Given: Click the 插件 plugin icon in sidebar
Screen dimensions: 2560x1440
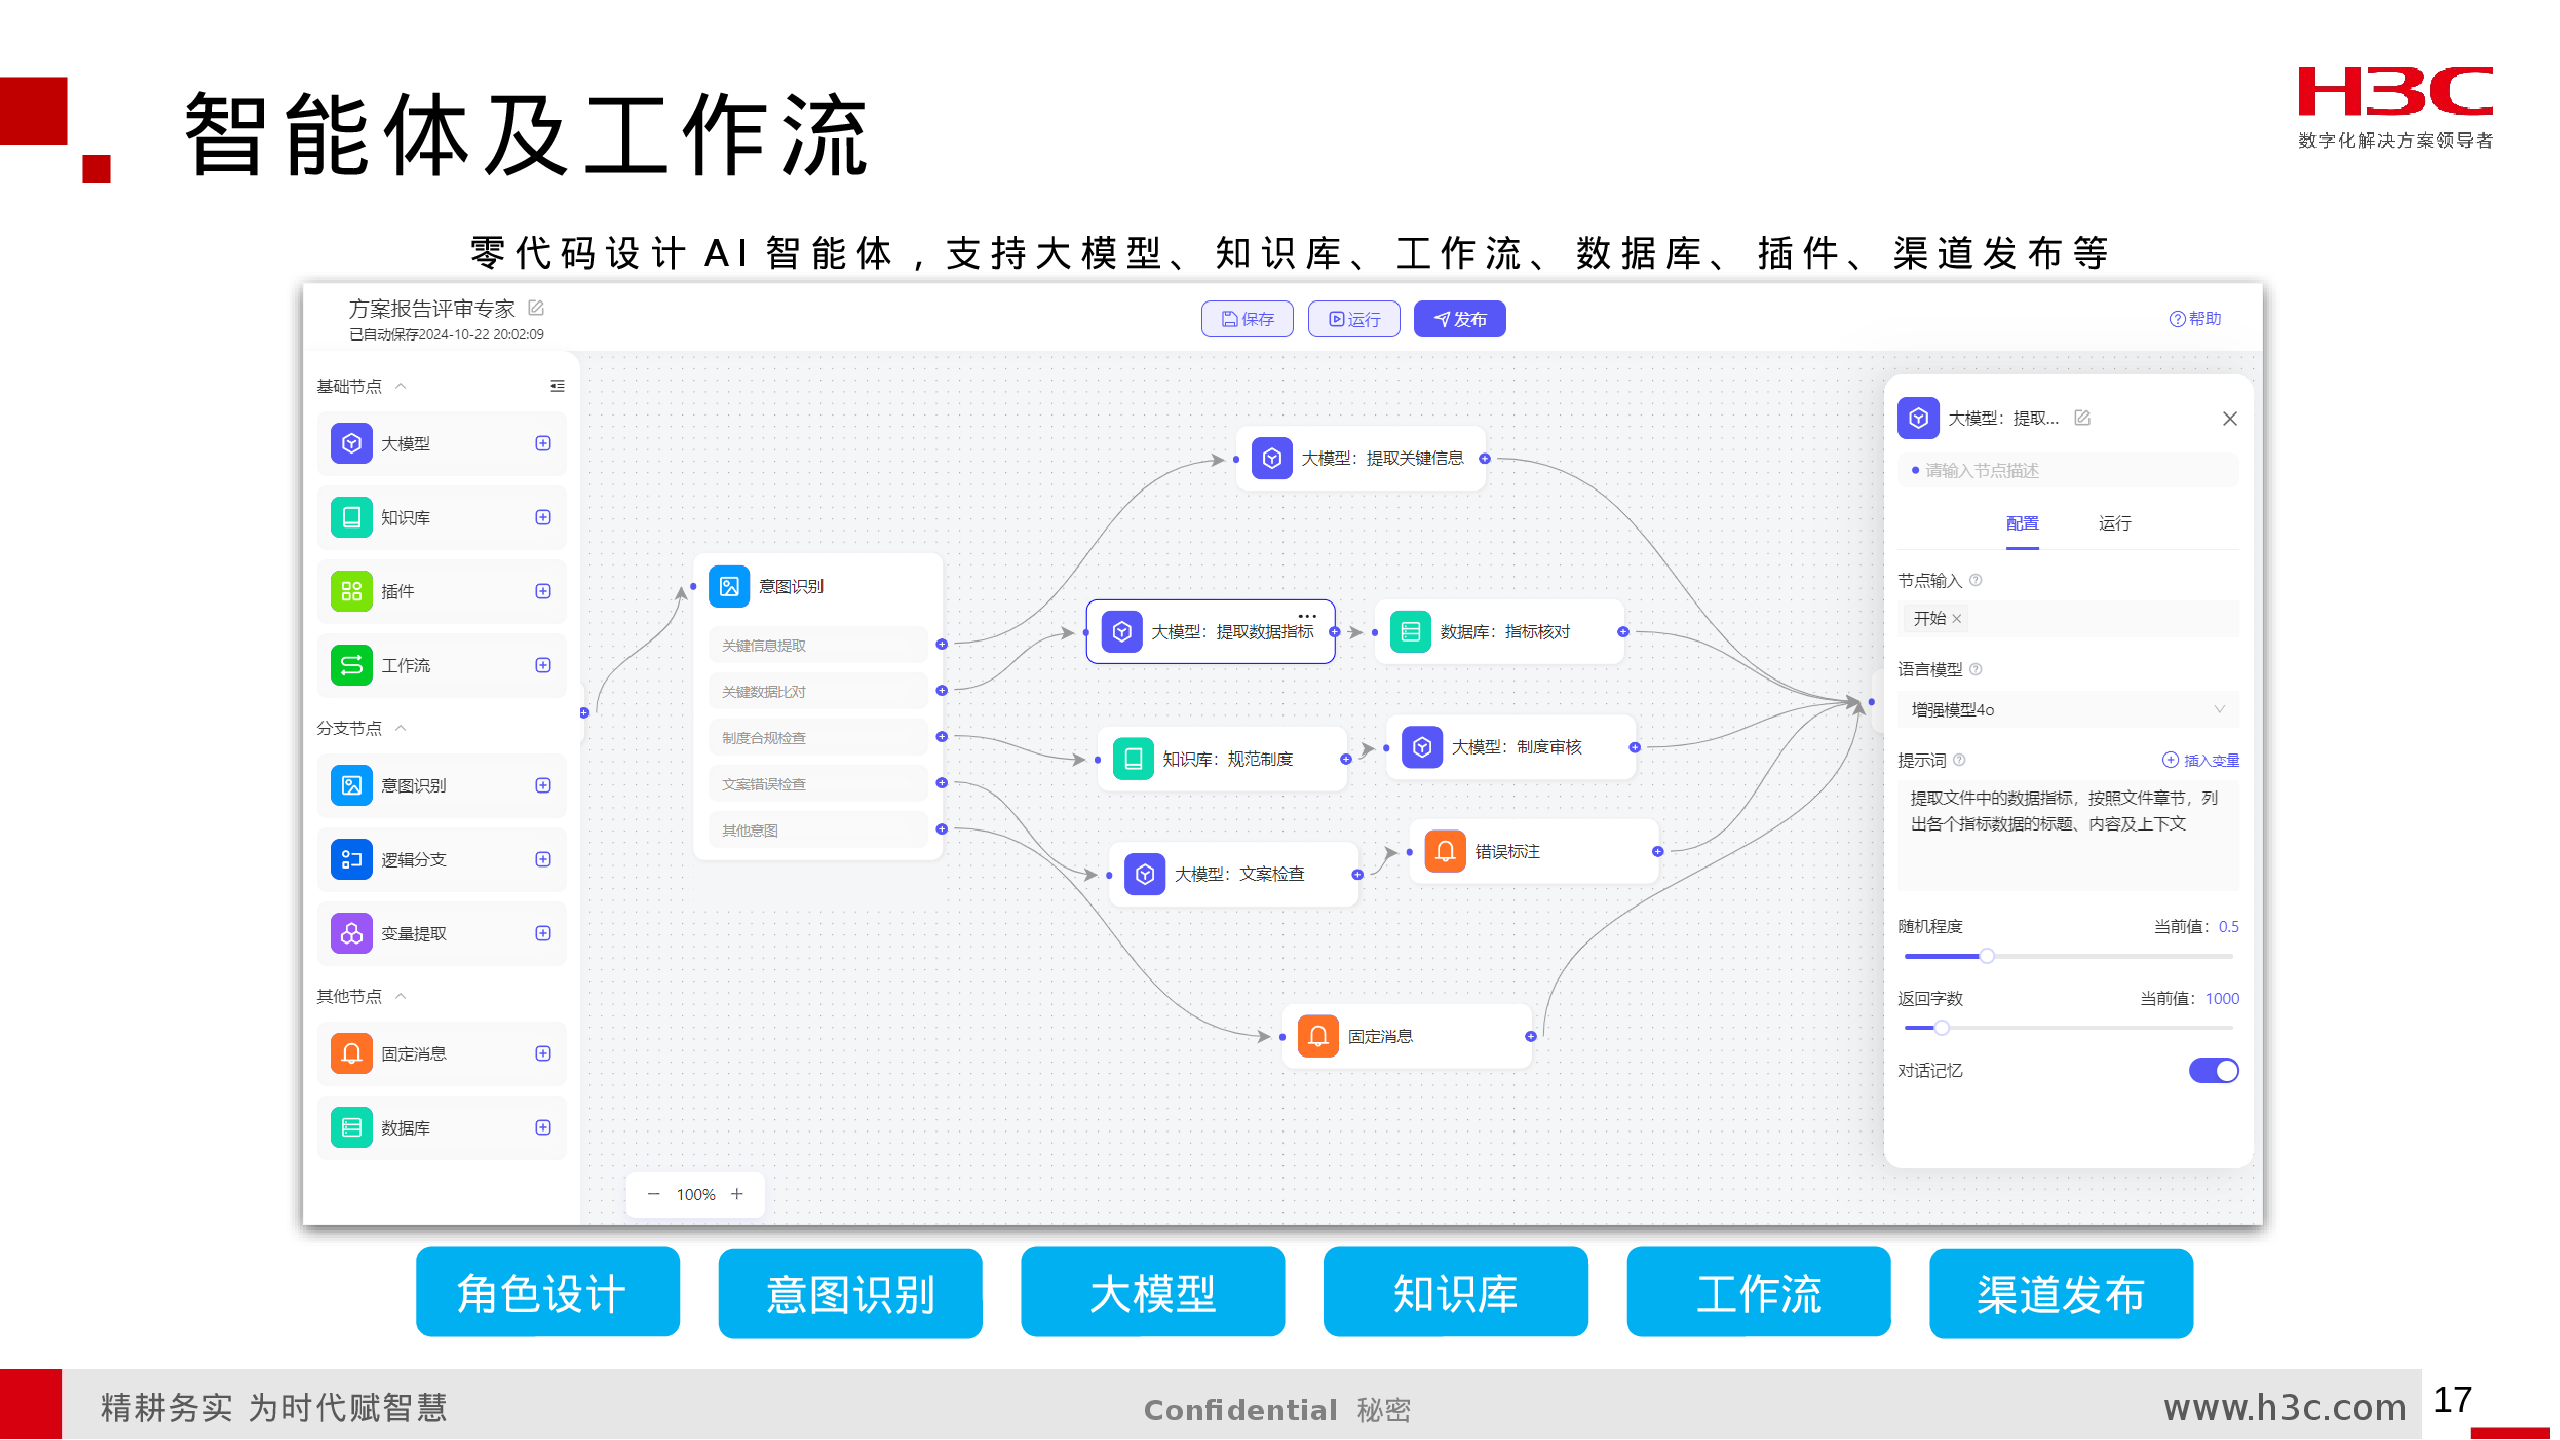Looking at the screenshot, I should tap(351, 591).
